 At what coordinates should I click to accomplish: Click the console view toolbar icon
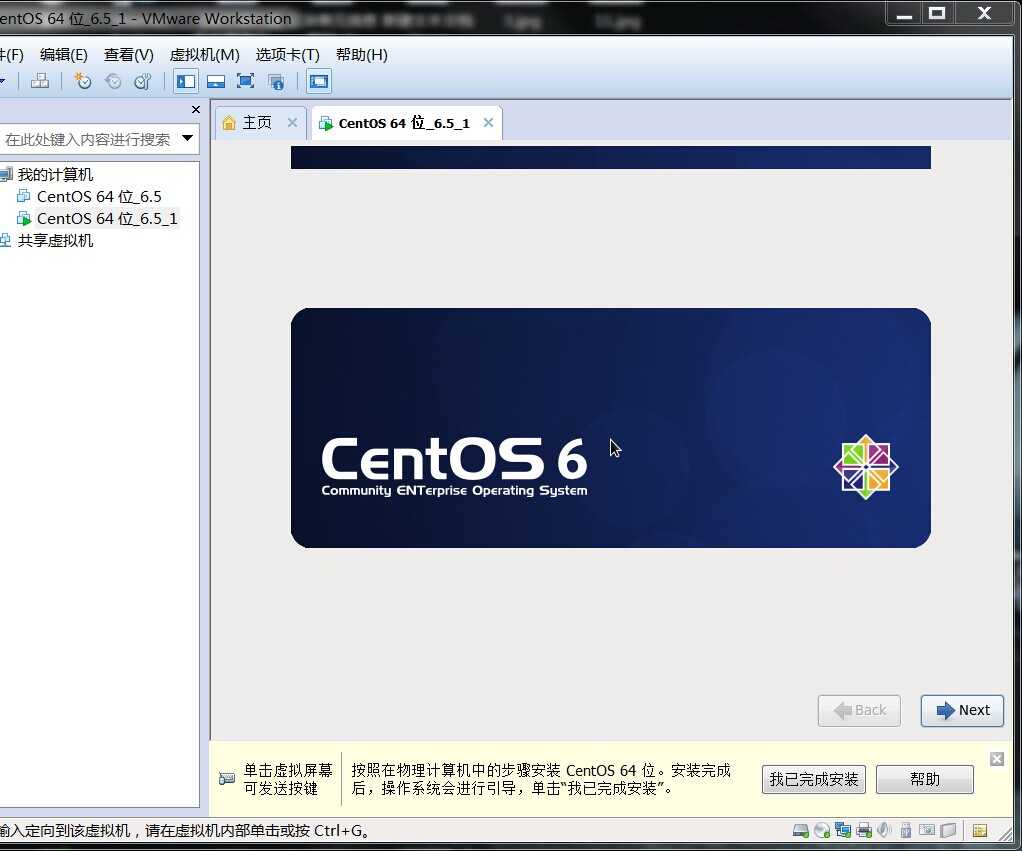pos(319,81)
